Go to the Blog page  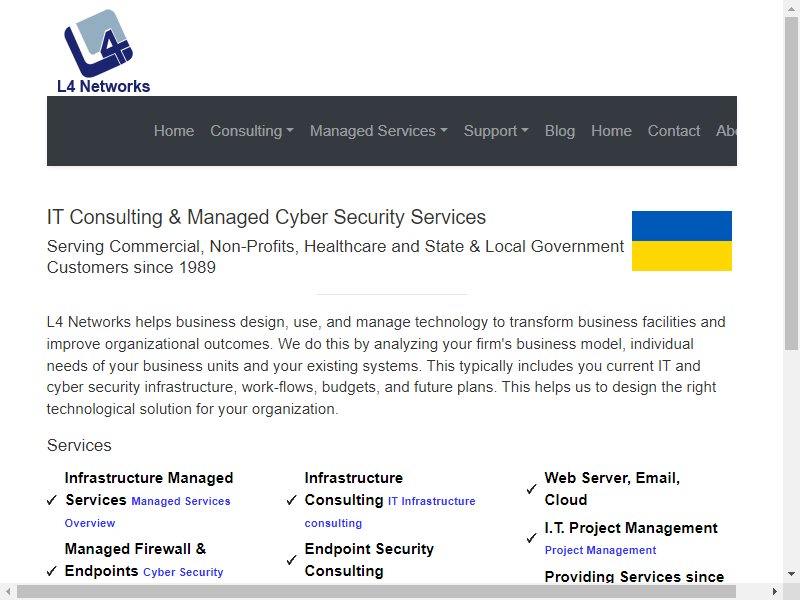click(x=560, y=131)
